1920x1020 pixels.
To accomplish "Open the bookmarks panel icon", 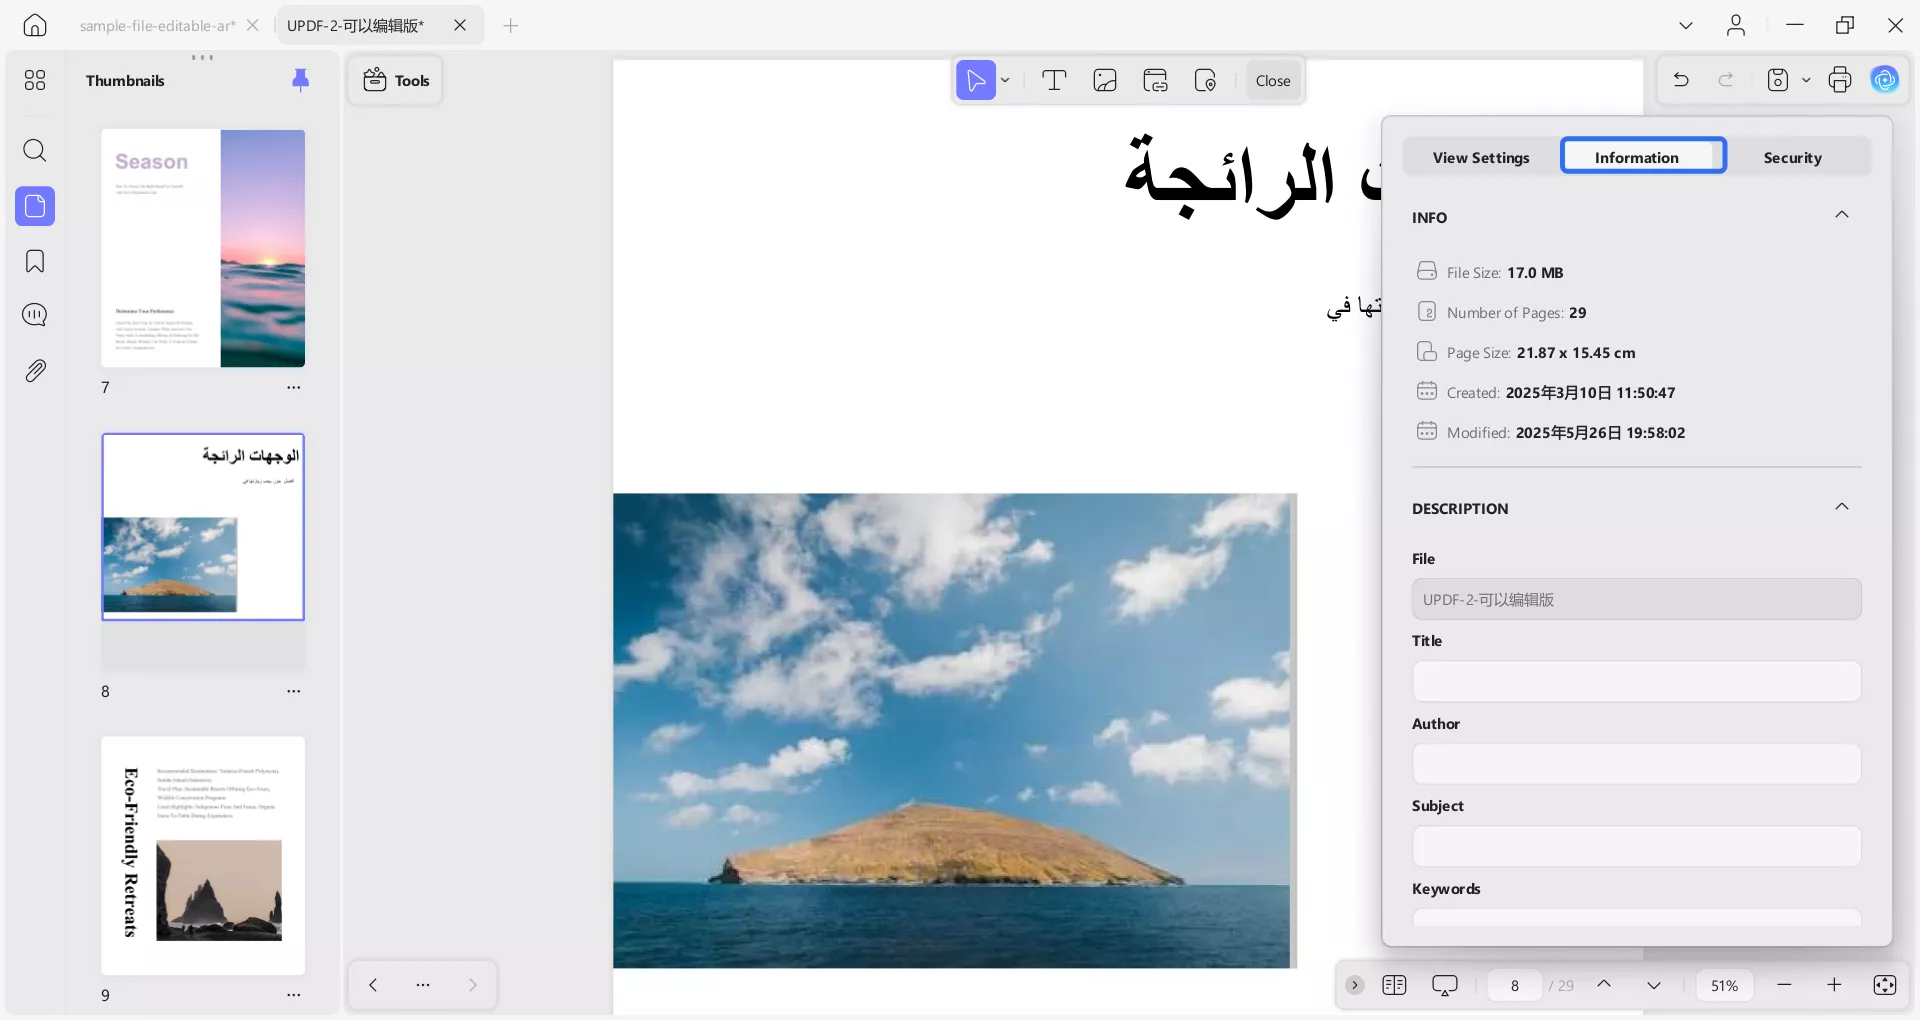I will [35, 262].
